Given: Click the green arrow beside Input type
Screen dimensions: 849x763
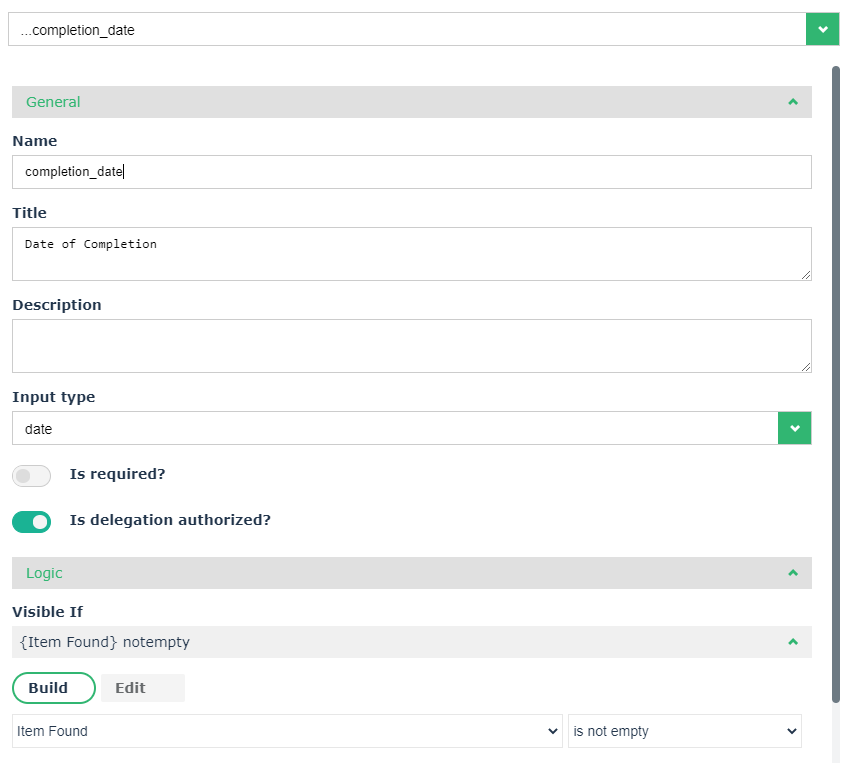Looking at the screenshot, I should click(794, 428).
